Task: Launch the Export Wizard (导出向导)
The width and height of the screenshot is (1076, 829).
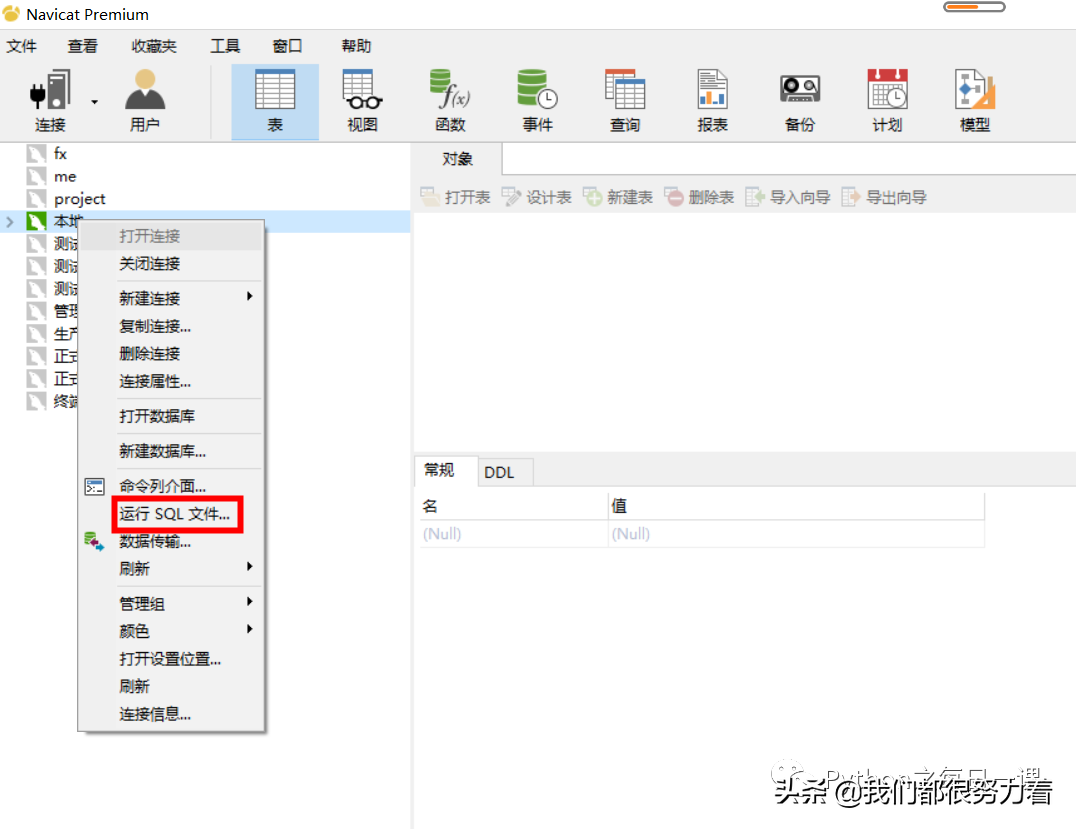Action: [x=884, y=198]
